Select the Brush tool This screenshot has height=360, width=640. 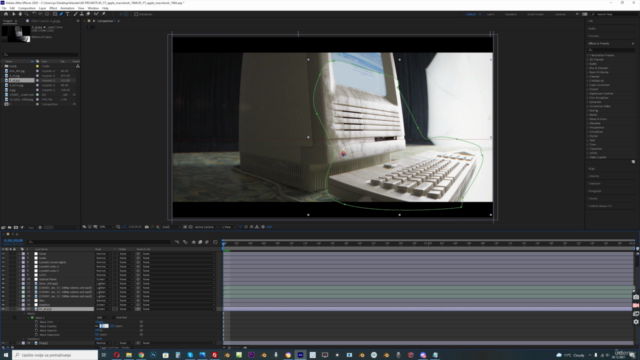(76, 14)
